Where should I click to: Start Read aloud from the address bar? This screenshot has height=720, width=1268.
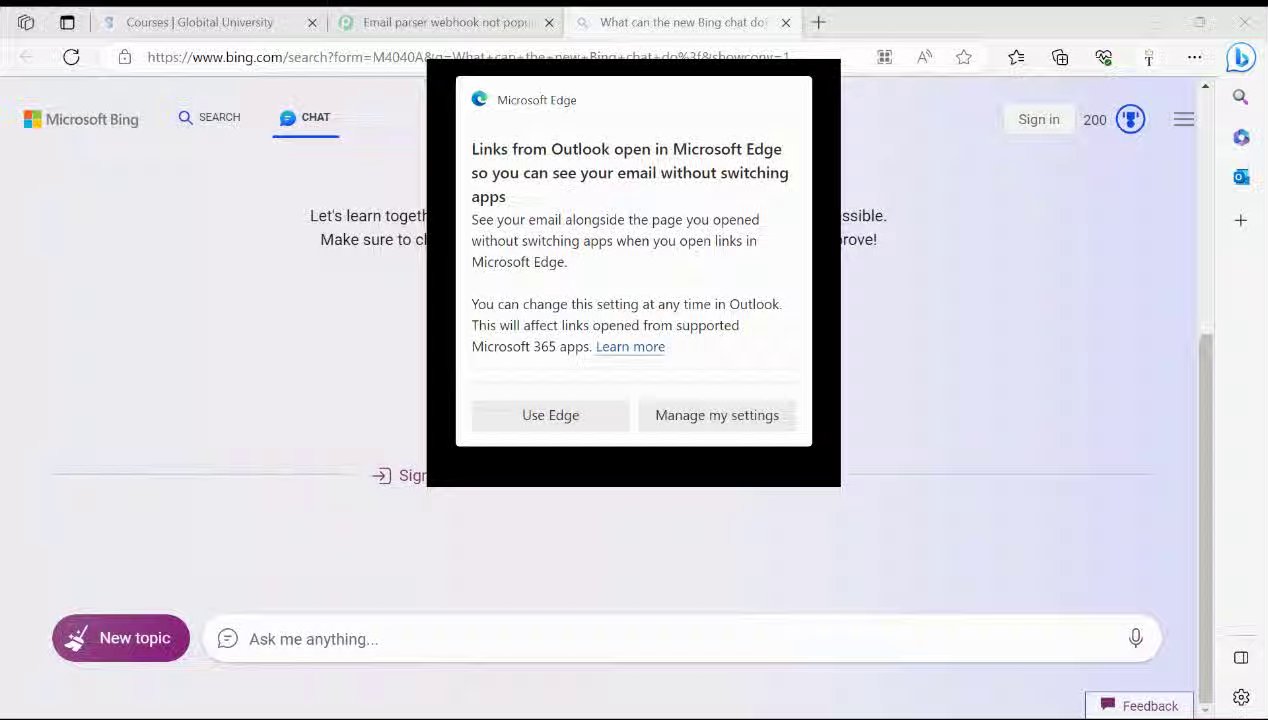coord(924,57)
